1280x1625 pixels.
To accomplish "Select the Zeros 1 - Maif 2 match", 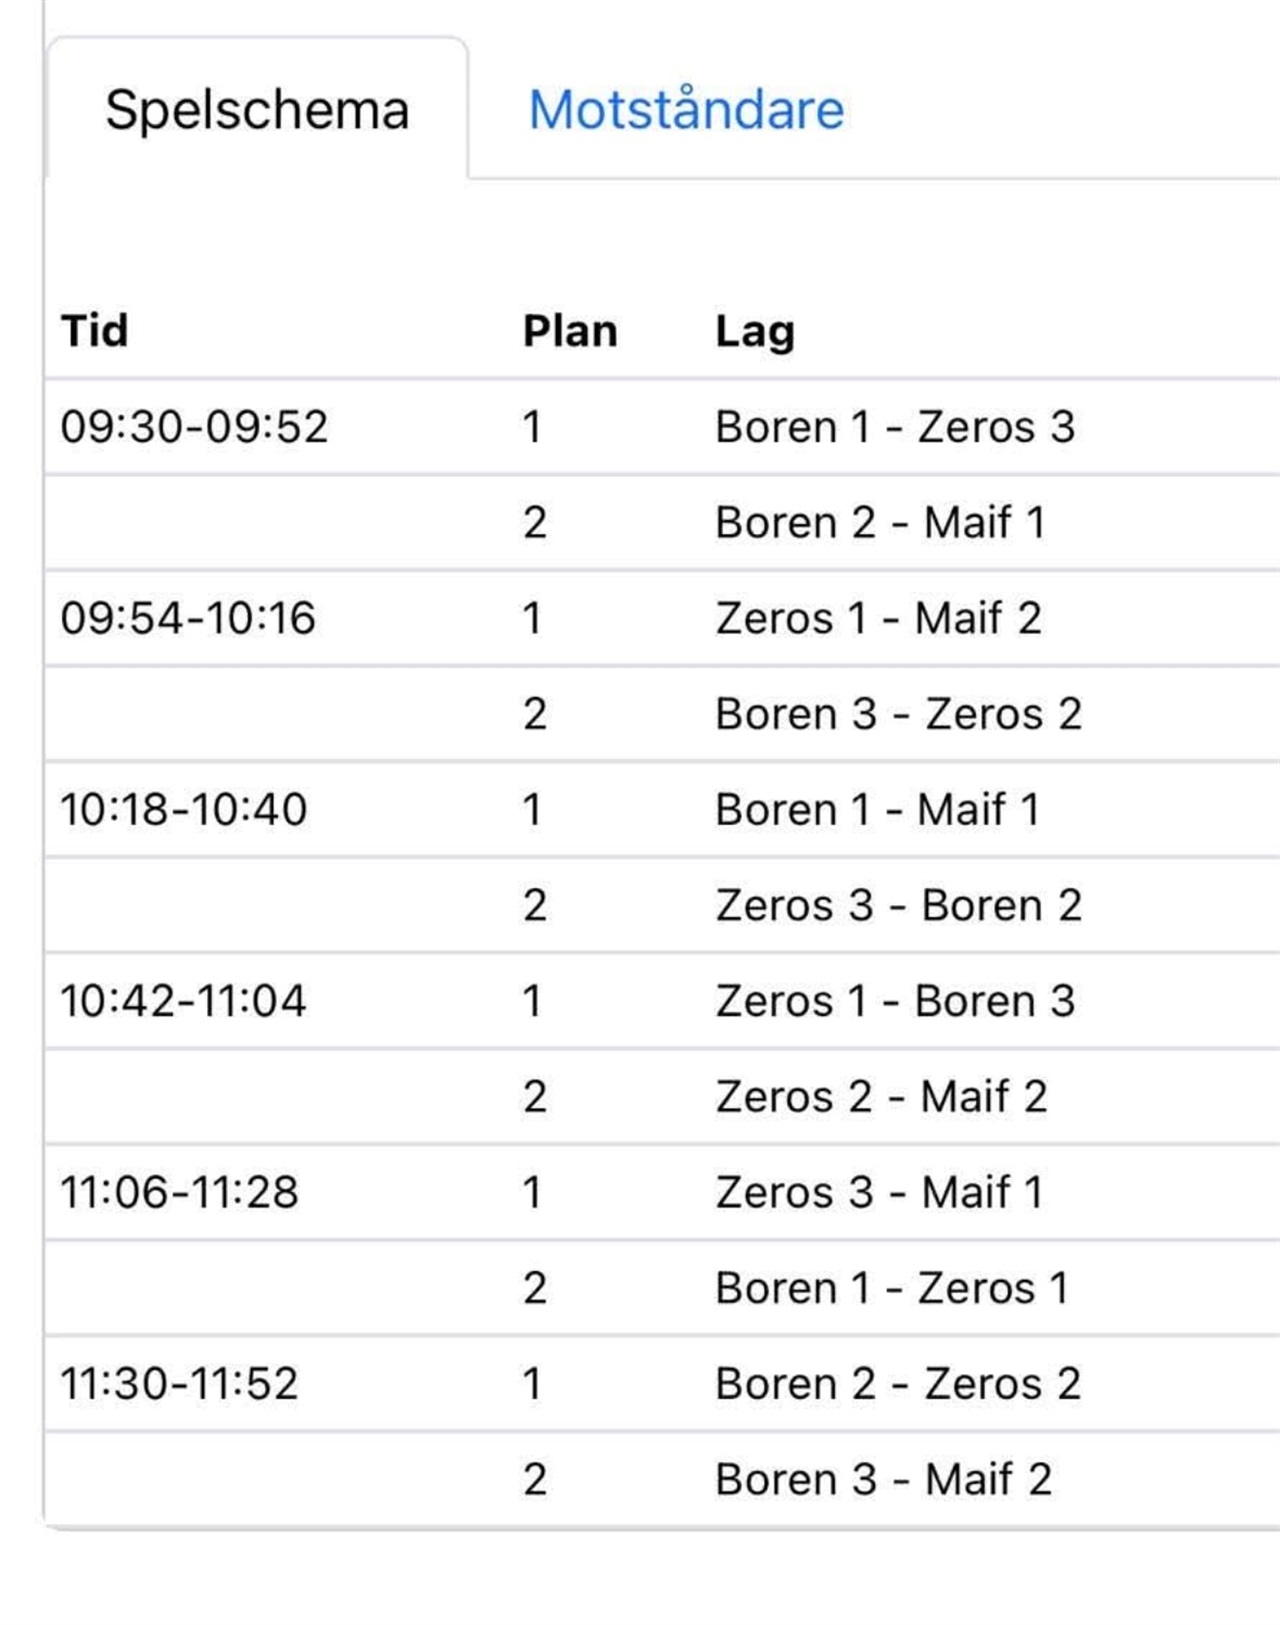I will pos(878,618).
